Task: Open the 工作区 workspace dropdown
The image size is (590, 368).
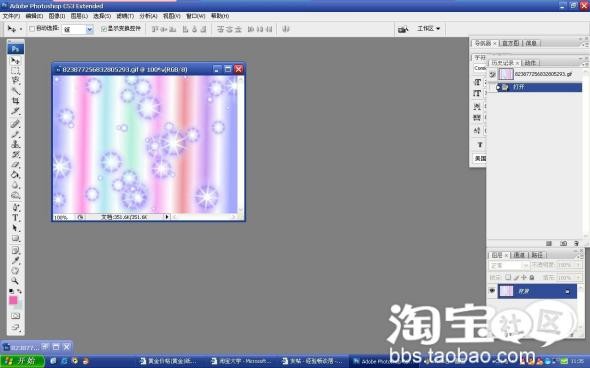Action: point(428,29)
